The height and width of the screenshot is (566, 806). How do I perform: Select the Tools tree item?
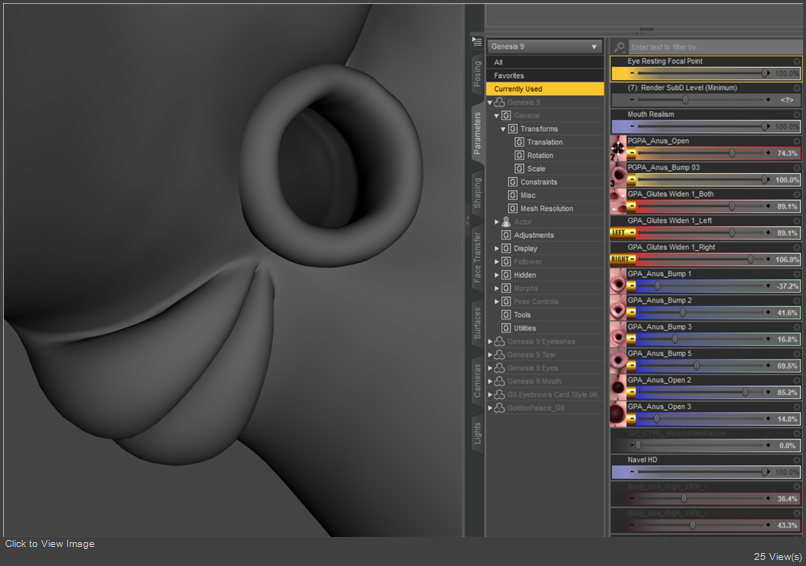coord(522,315)
